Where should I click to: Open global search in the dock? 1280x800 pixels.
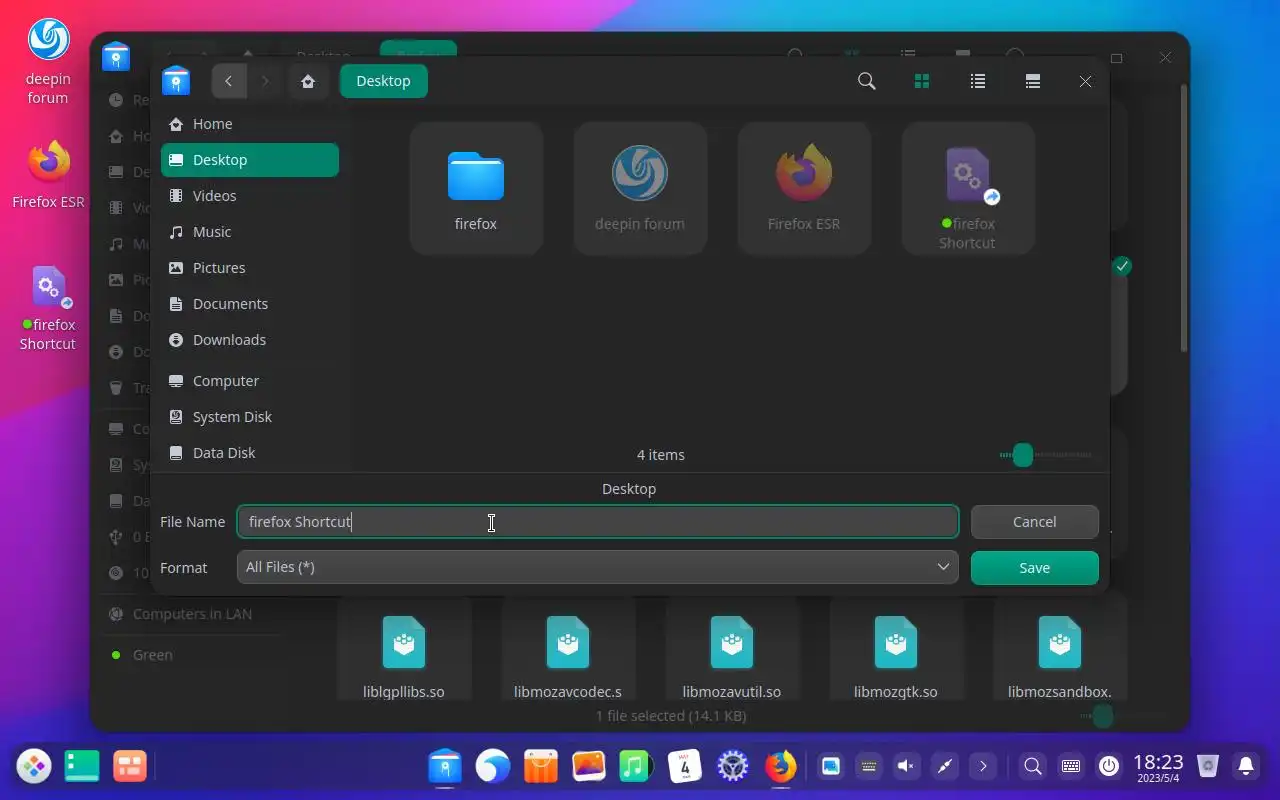tap(1033, 767)
